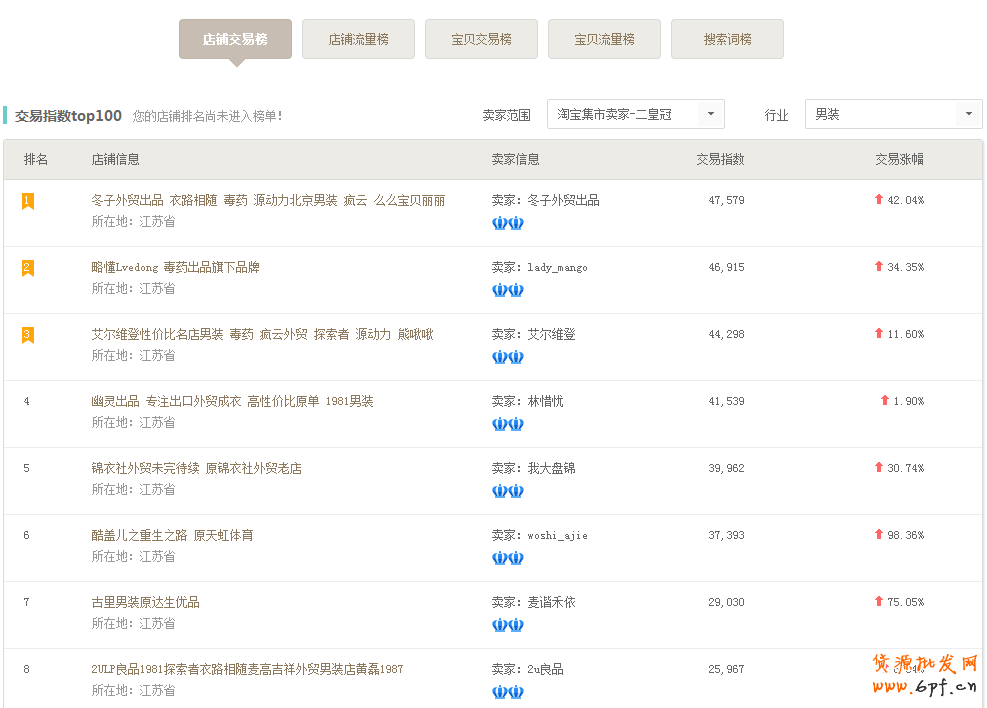Select the 男装 industry combo box

(880, 115)
